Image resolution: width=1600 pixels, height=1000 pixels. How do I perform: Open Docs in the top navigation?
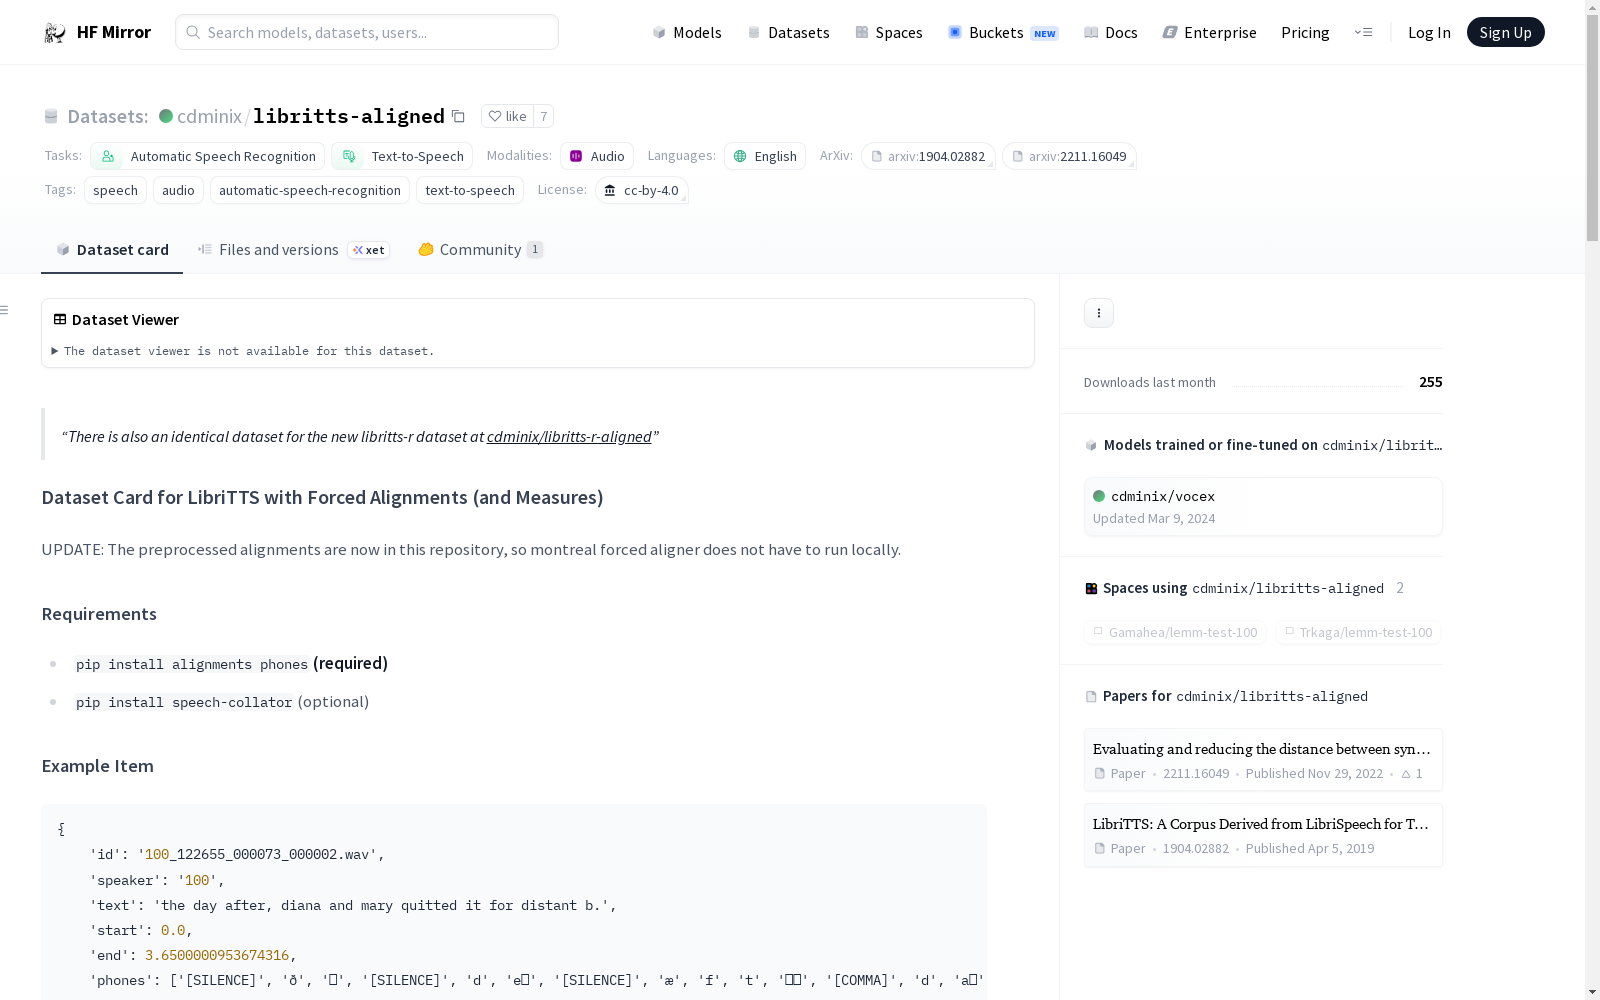[1111, 33]
